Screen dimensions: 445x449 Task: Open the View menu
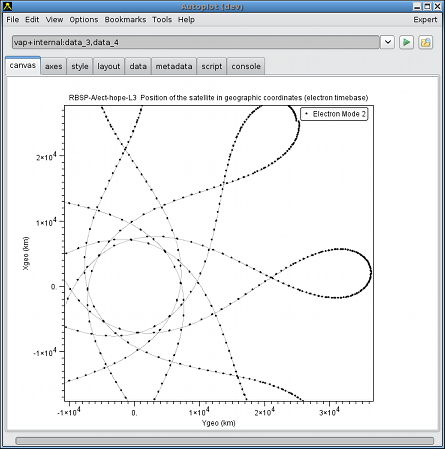point(54,20)
